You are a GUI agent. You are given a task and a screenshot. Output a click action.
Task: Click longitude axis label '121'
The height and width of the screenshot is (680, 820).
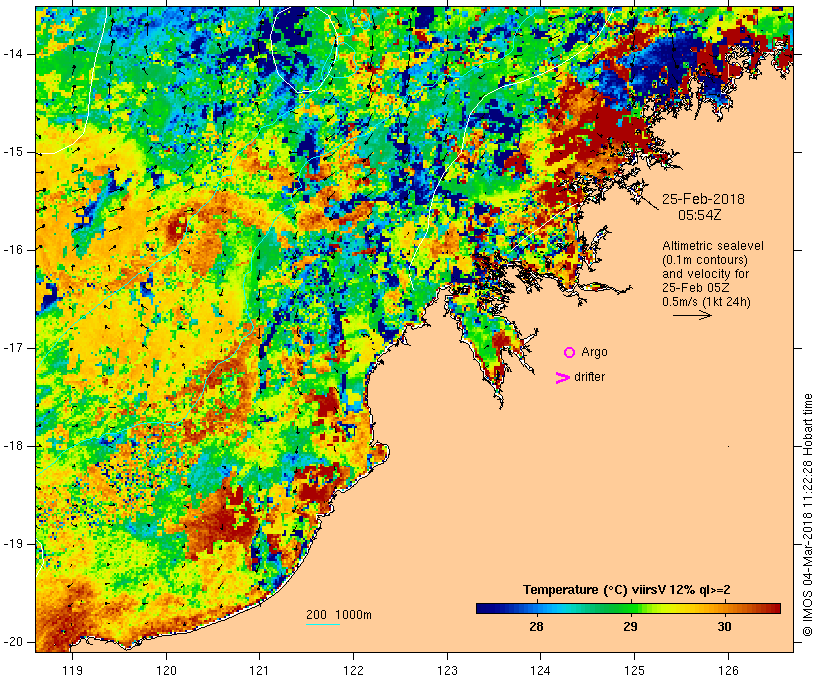[x=260, y=670]
